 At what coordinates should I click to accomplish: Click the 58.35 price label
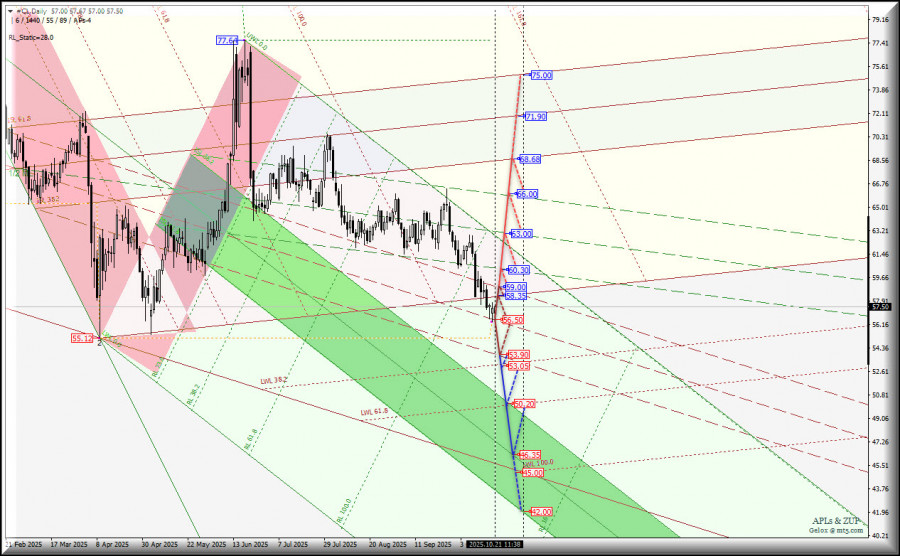coord(515,296)
